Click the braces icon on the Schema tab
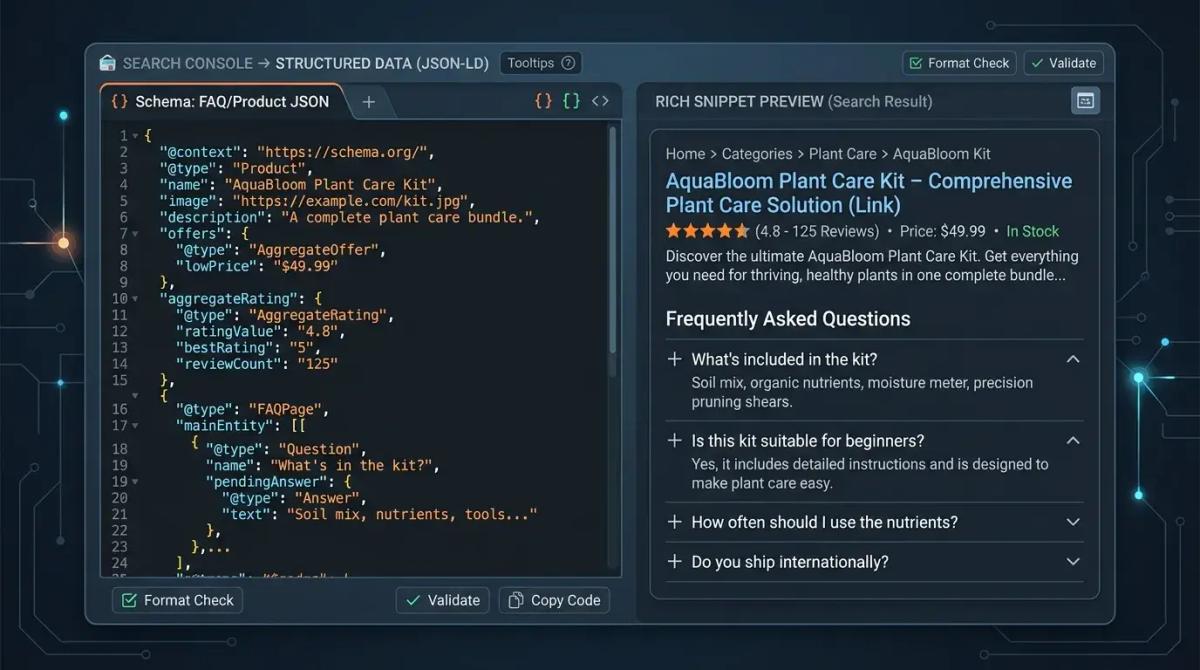This screenshot has height=670, width=1200. (122, 101)
